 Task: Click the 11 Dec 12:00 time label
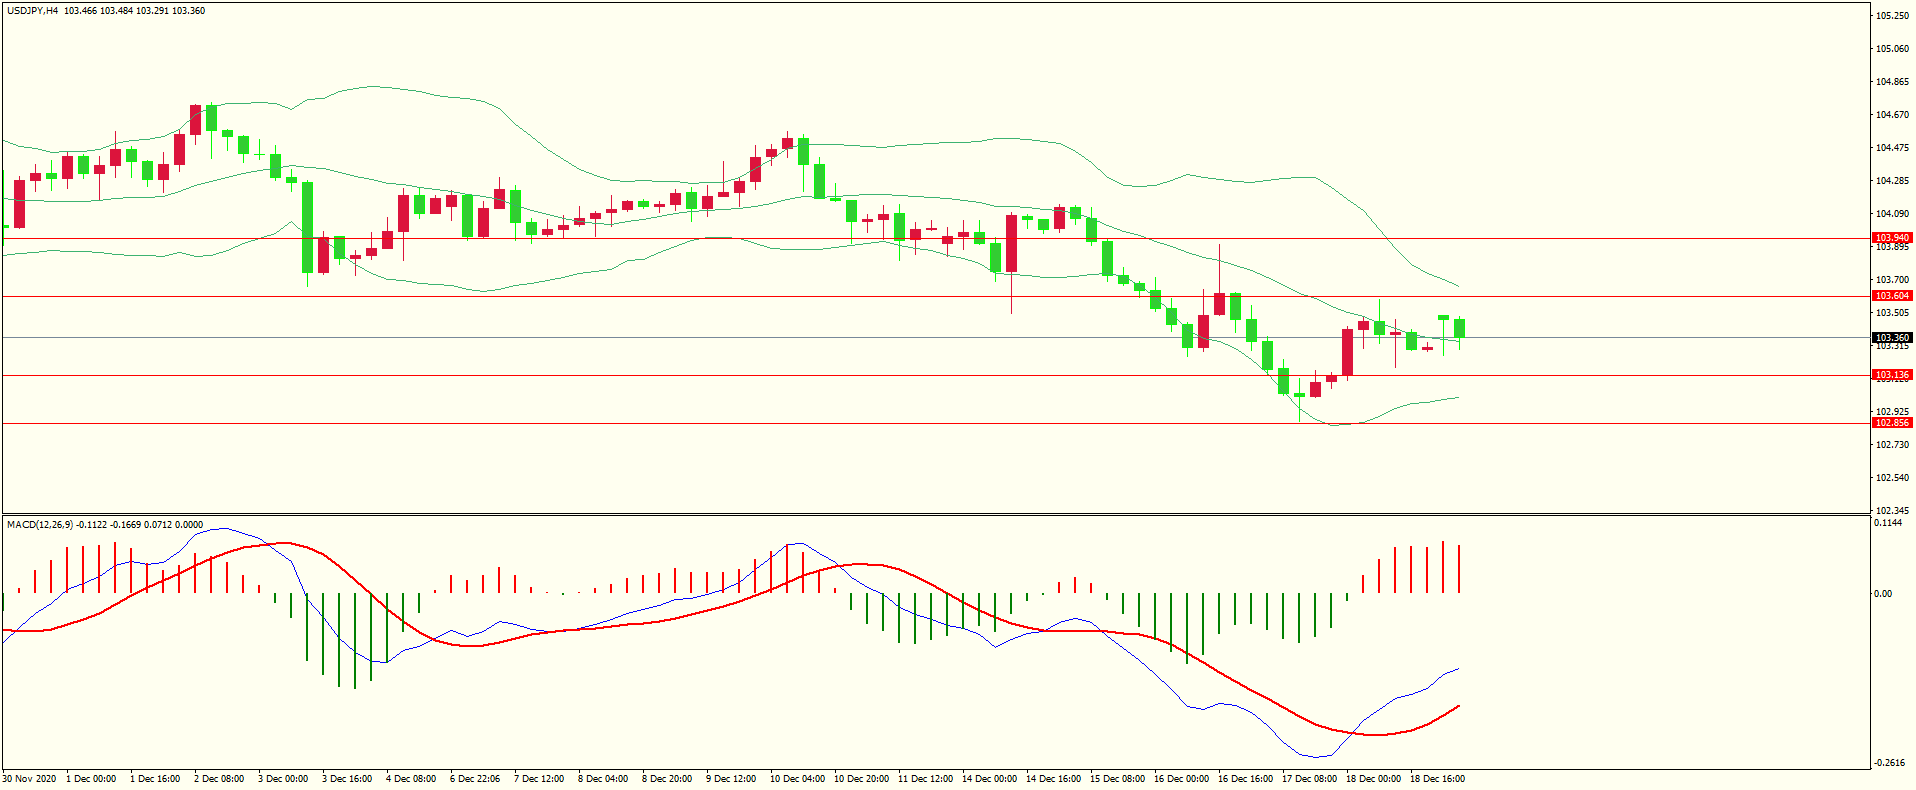point(925,779)
